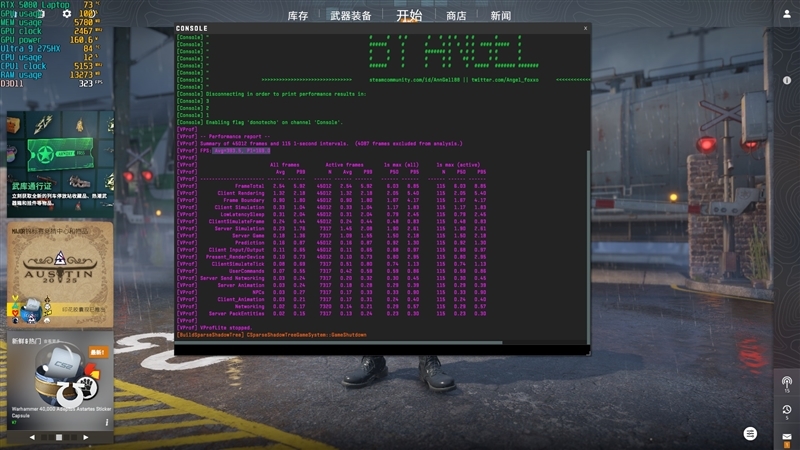Click the steamcommunity.com link text in console

414,80
